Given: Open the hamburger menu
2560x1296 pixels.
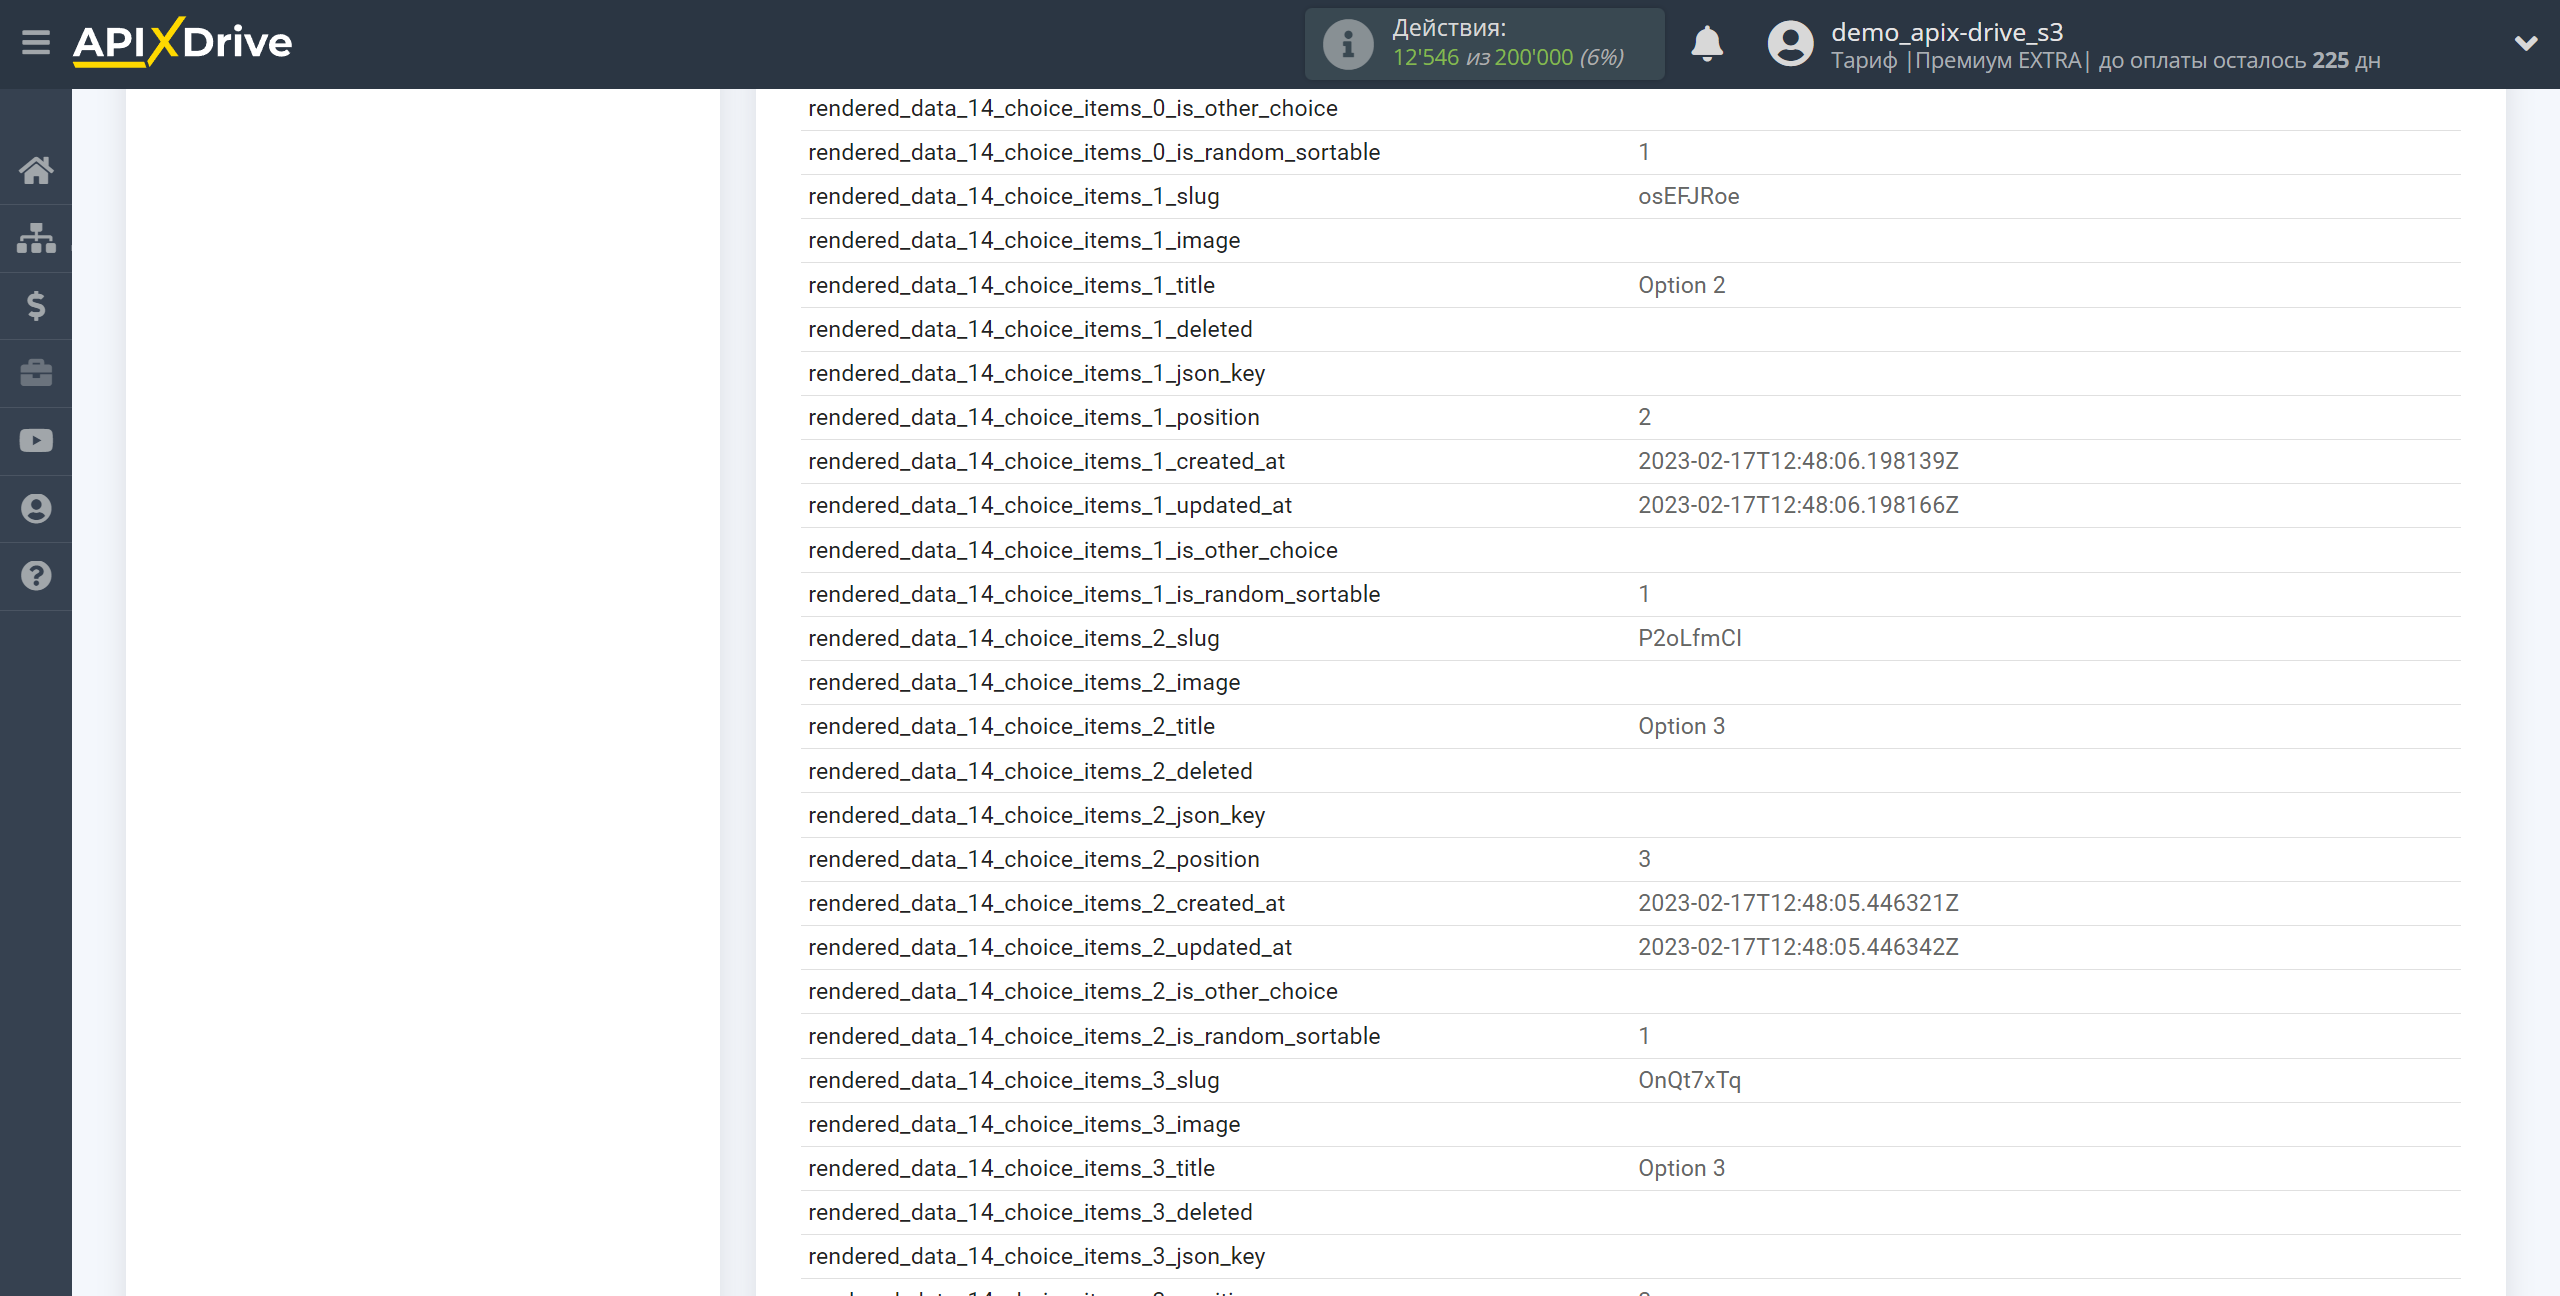Looking at the screenshot, I should point(36,43).
